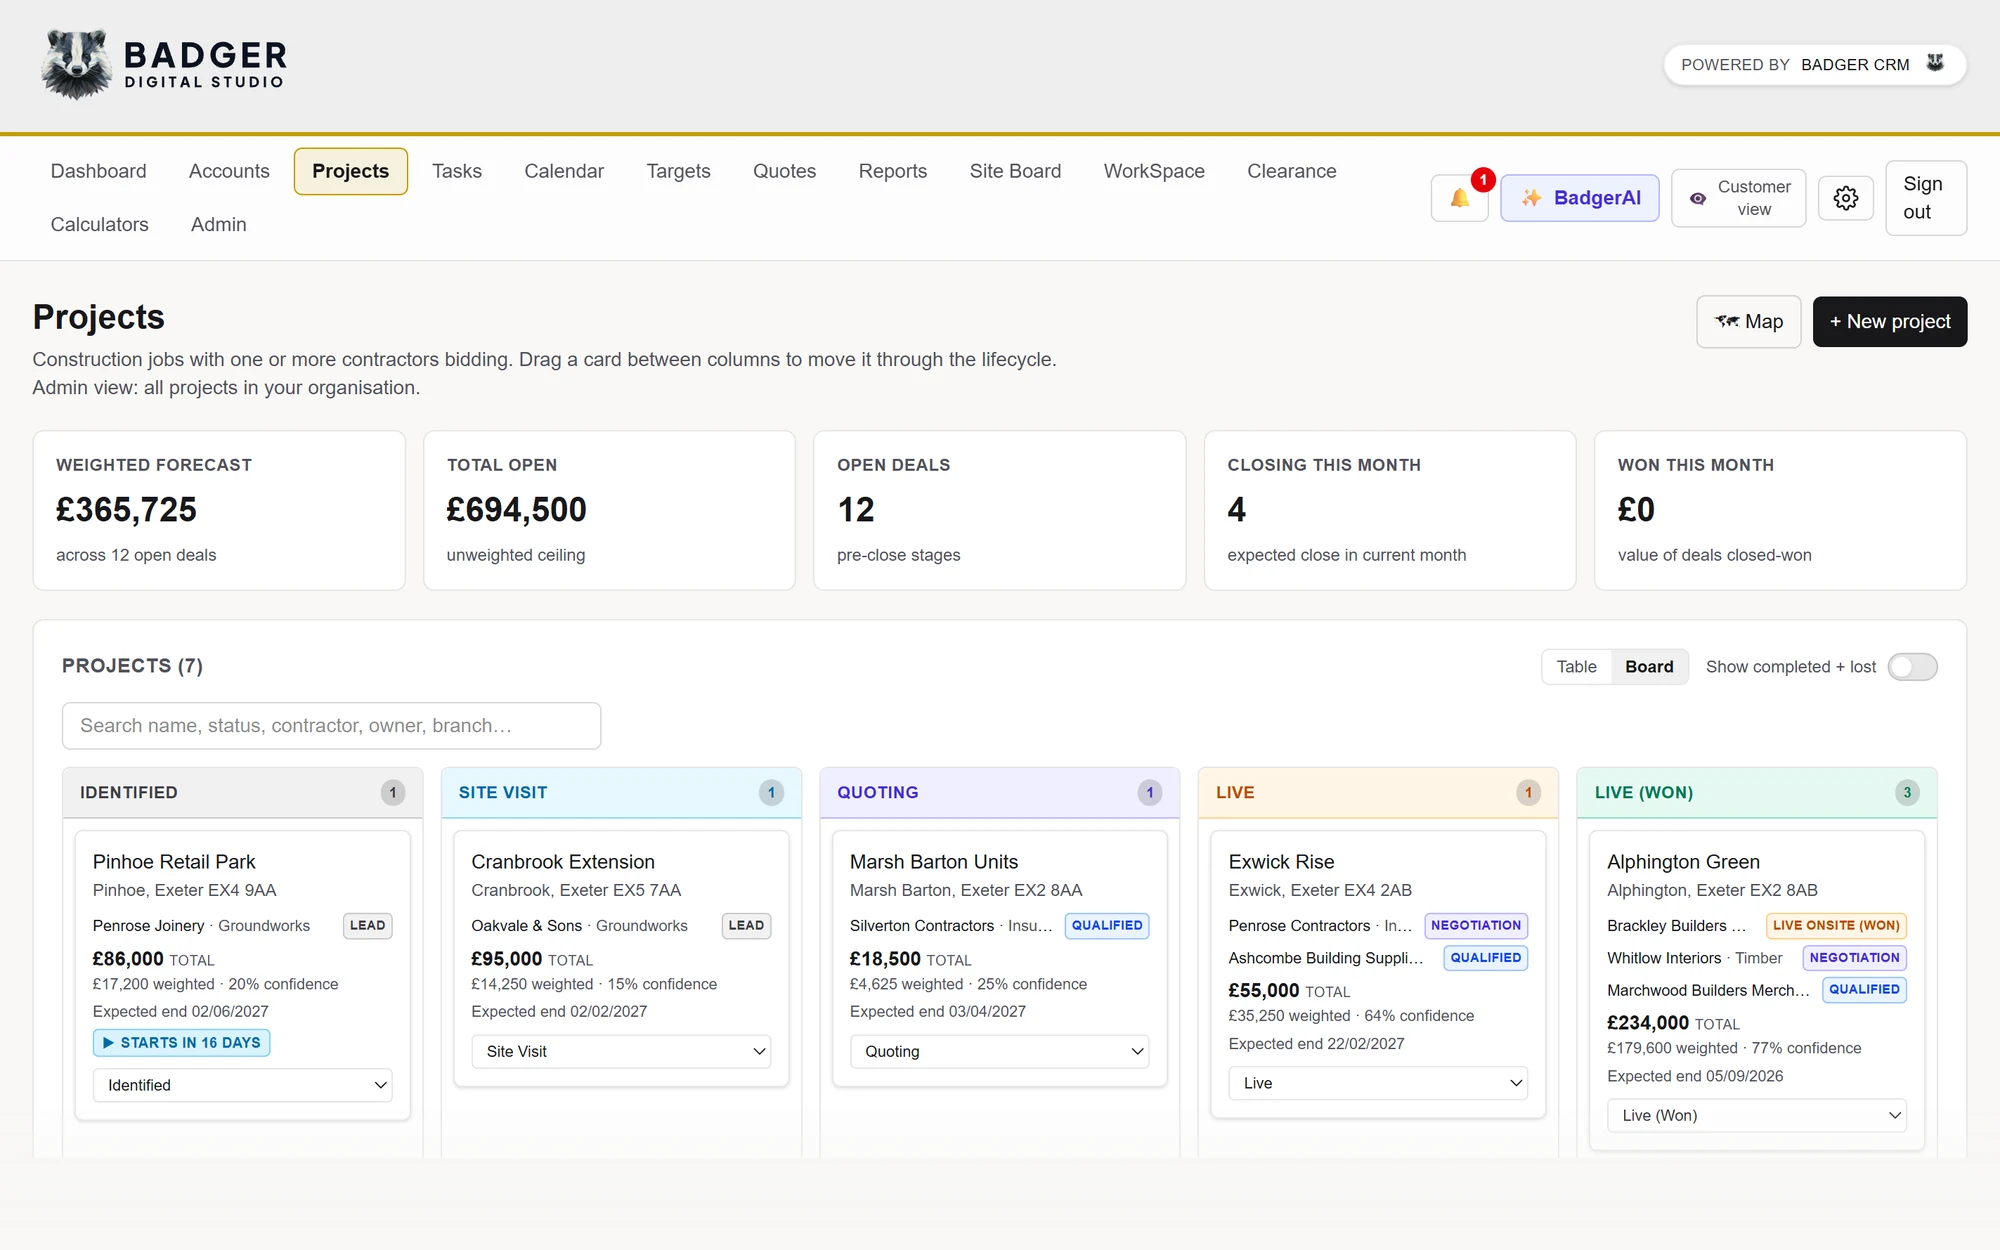2000x1250 pixels.
Task: Click QUALIFIED badge for Ashcombe Building Supplies
Action: coord(1486,958)
